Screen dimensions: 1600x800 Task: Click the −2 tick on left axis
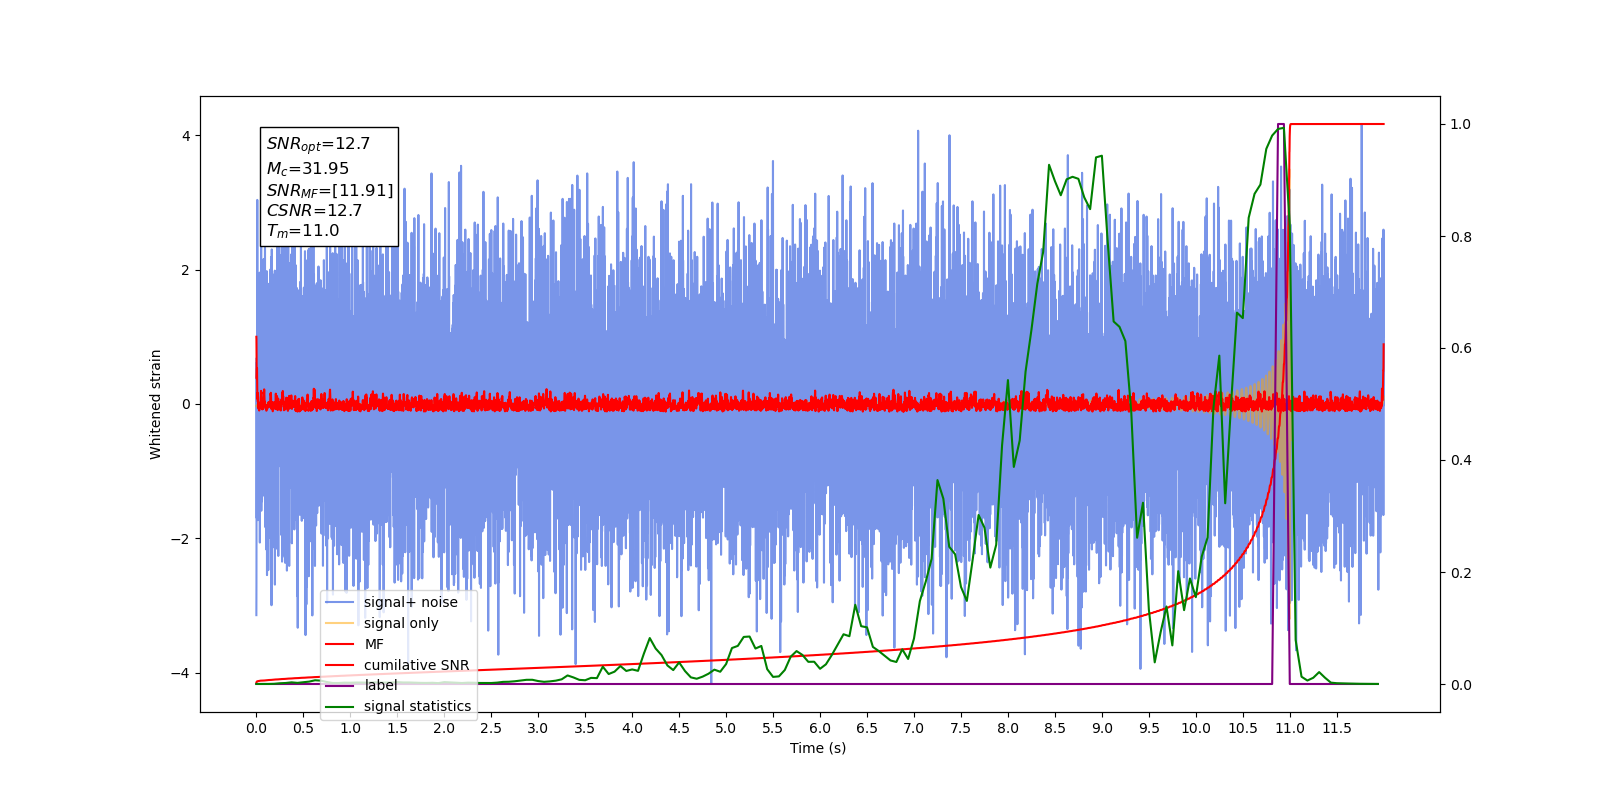[183, 539]
